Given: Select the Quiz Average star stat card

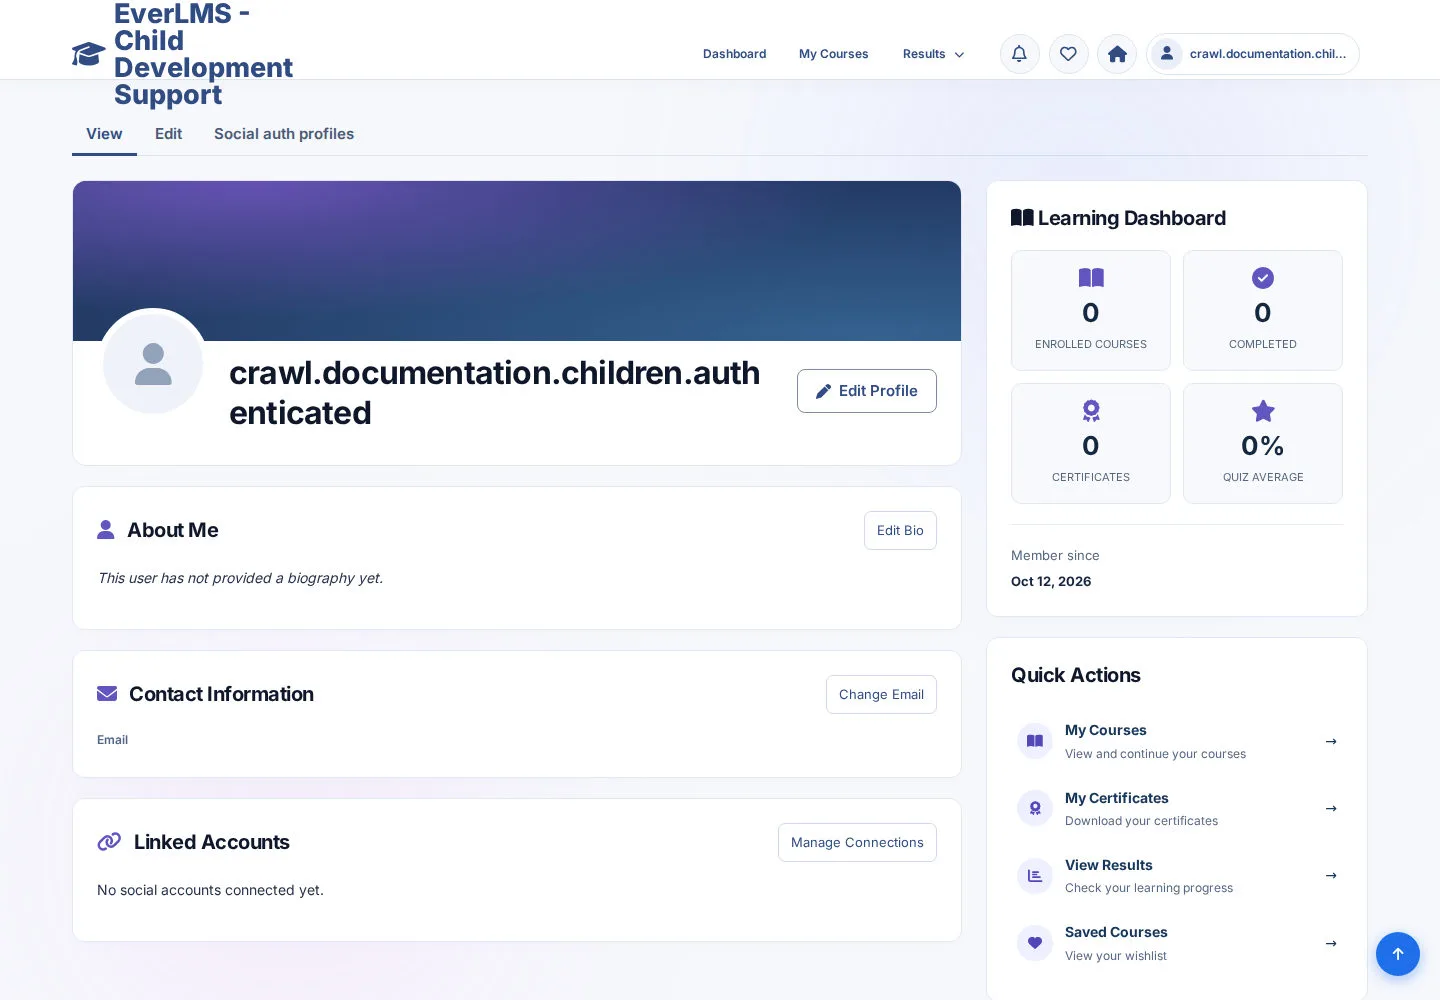Looking at the screenshot, I should tap(1263, 444).
